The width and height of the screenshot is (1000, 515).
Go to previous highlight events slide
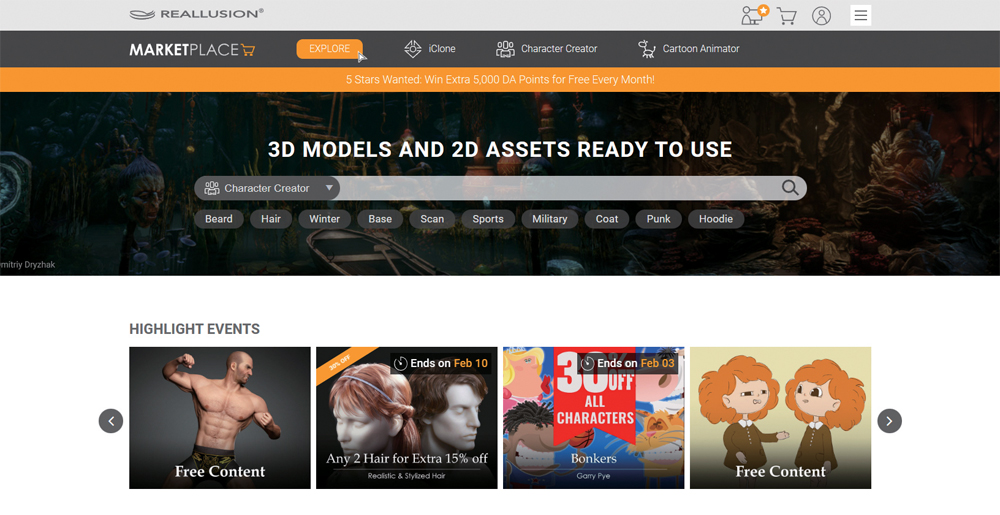tap(111, 421)
